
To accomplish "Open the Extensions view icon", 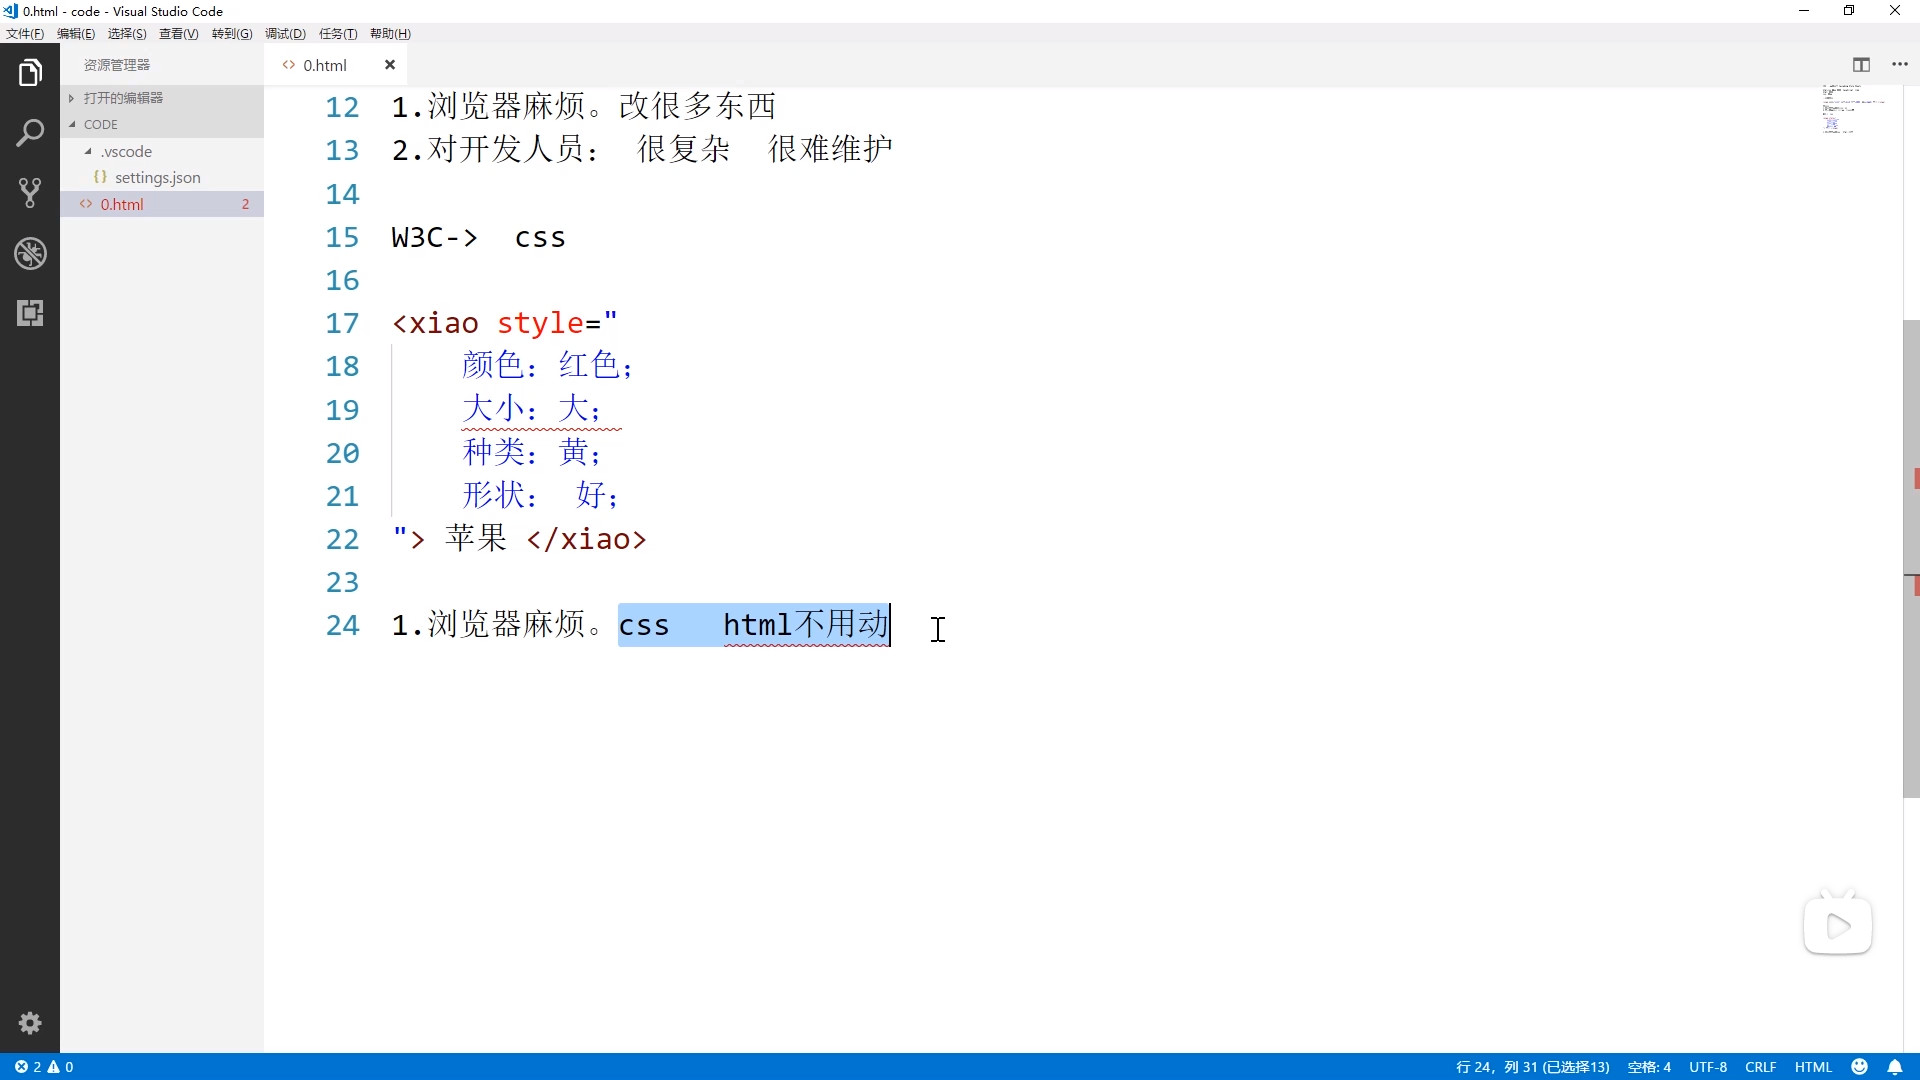I will point(30,313).
